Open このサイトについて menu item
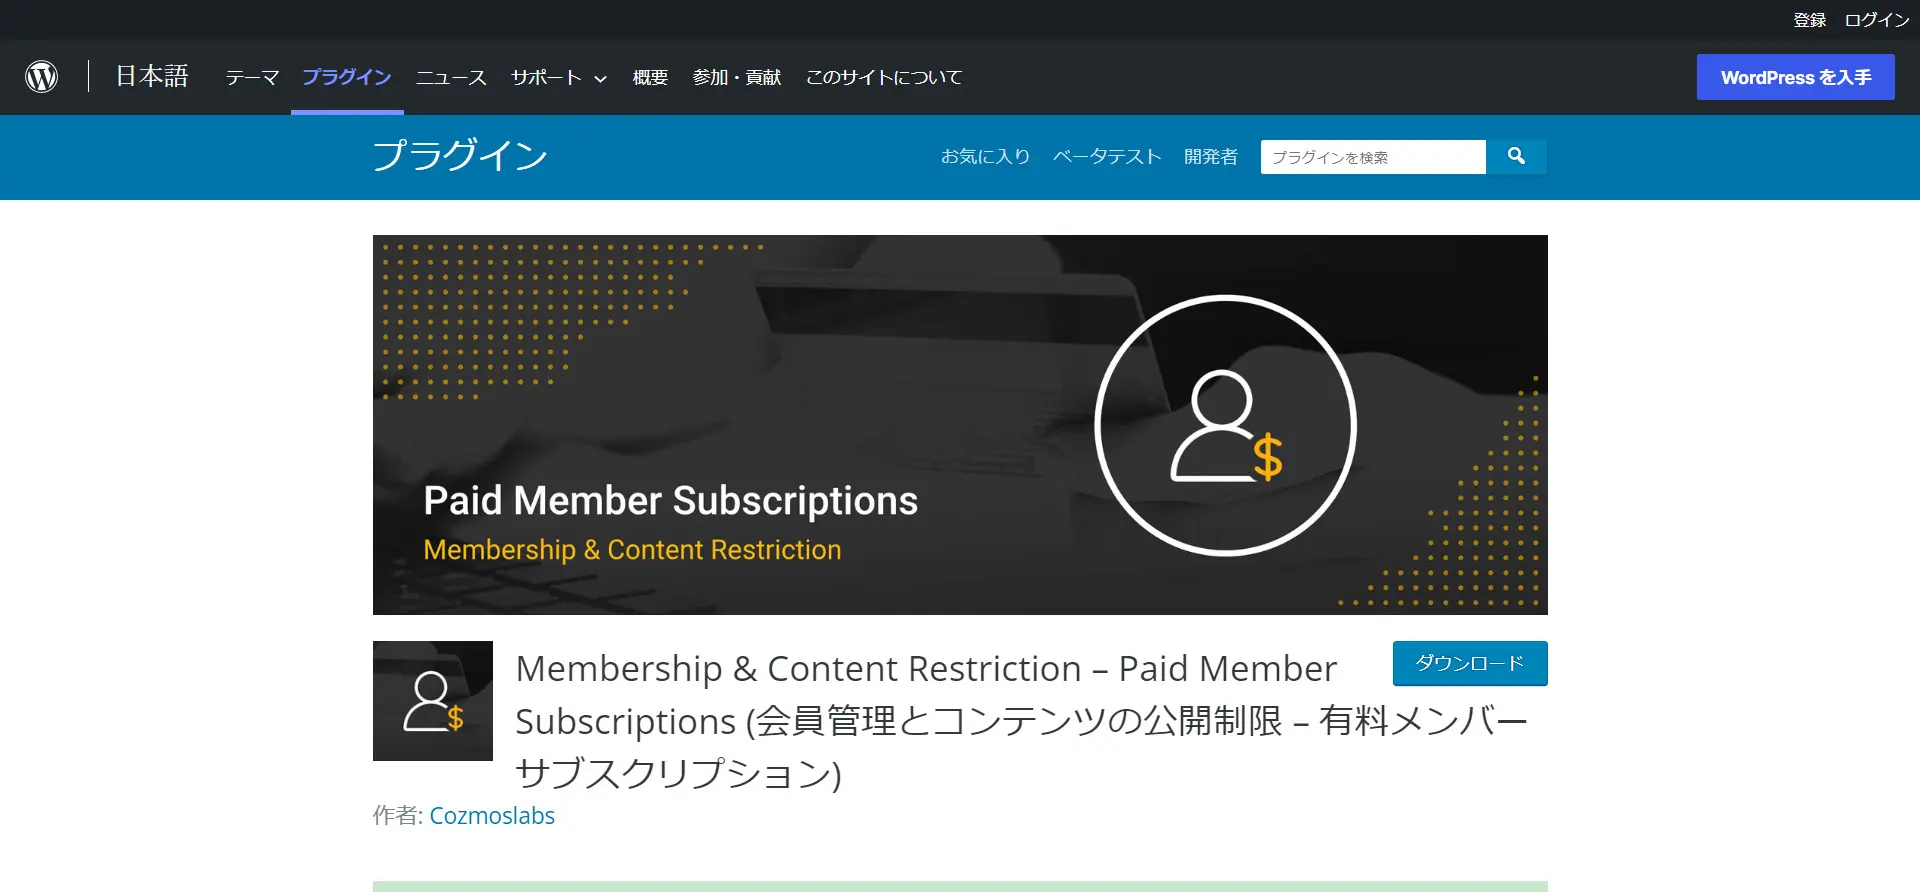This screenshot has height=892, width=1920. 884,77
